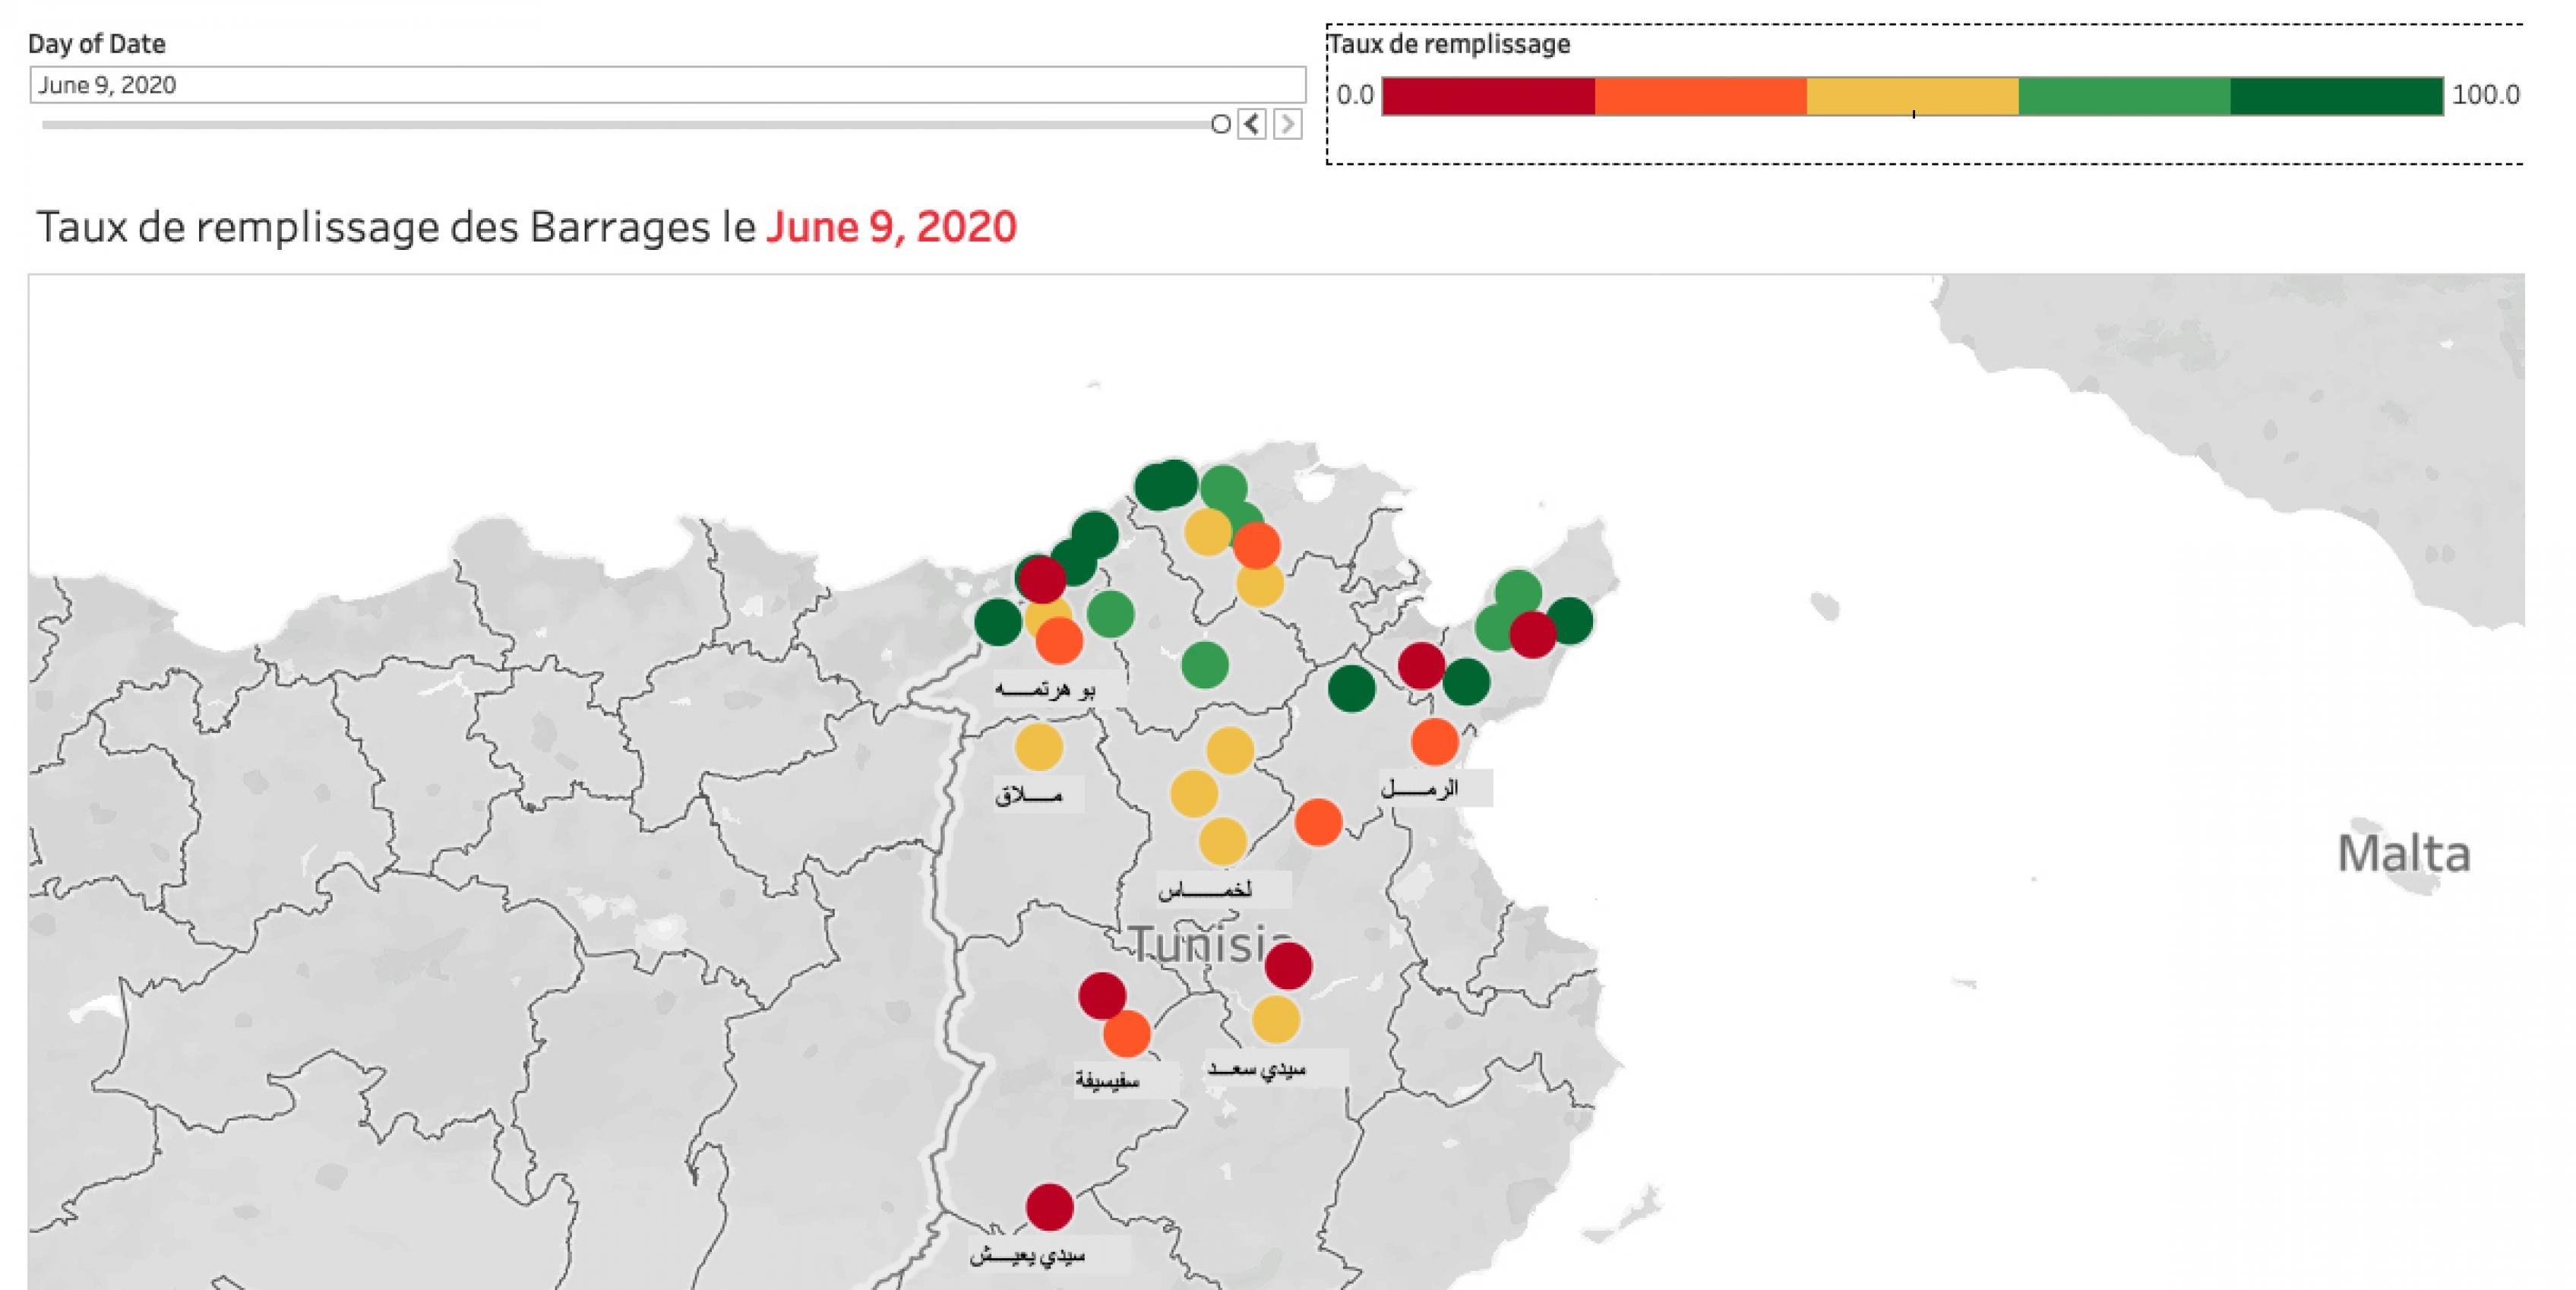Click the Tunisia country label
This screenshot has height=1290, width=2576.
[1210, 944]
